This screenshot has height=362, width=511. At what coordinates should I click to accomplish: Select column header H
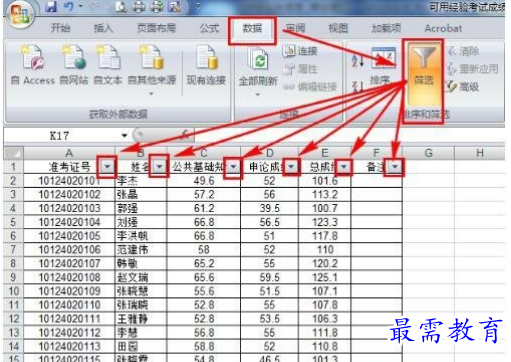pos(480,153)
